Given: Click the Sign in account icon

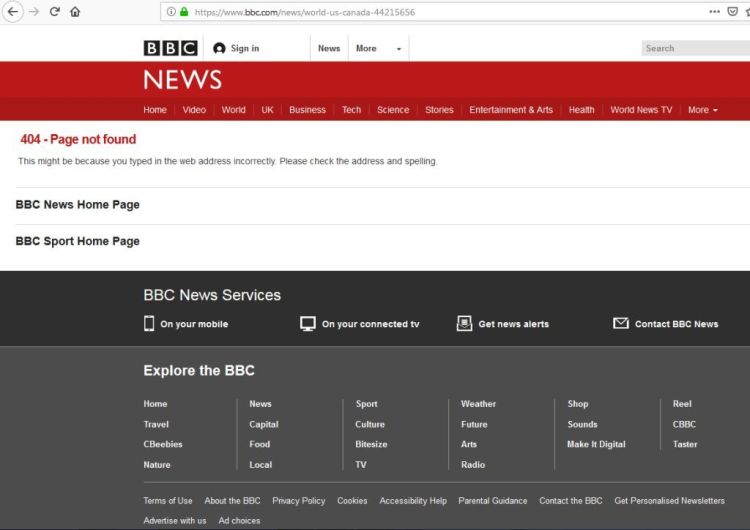Looking at the screenshot, I should [219, 48].
